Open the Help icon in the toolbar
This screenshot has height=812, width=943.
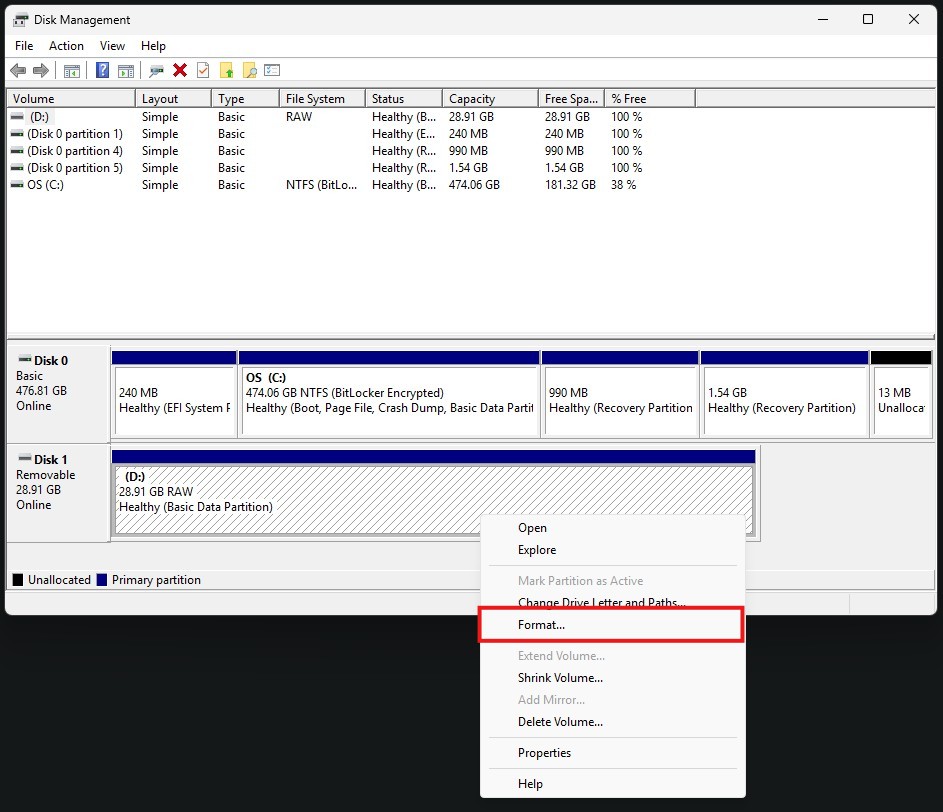pos(101,70)
